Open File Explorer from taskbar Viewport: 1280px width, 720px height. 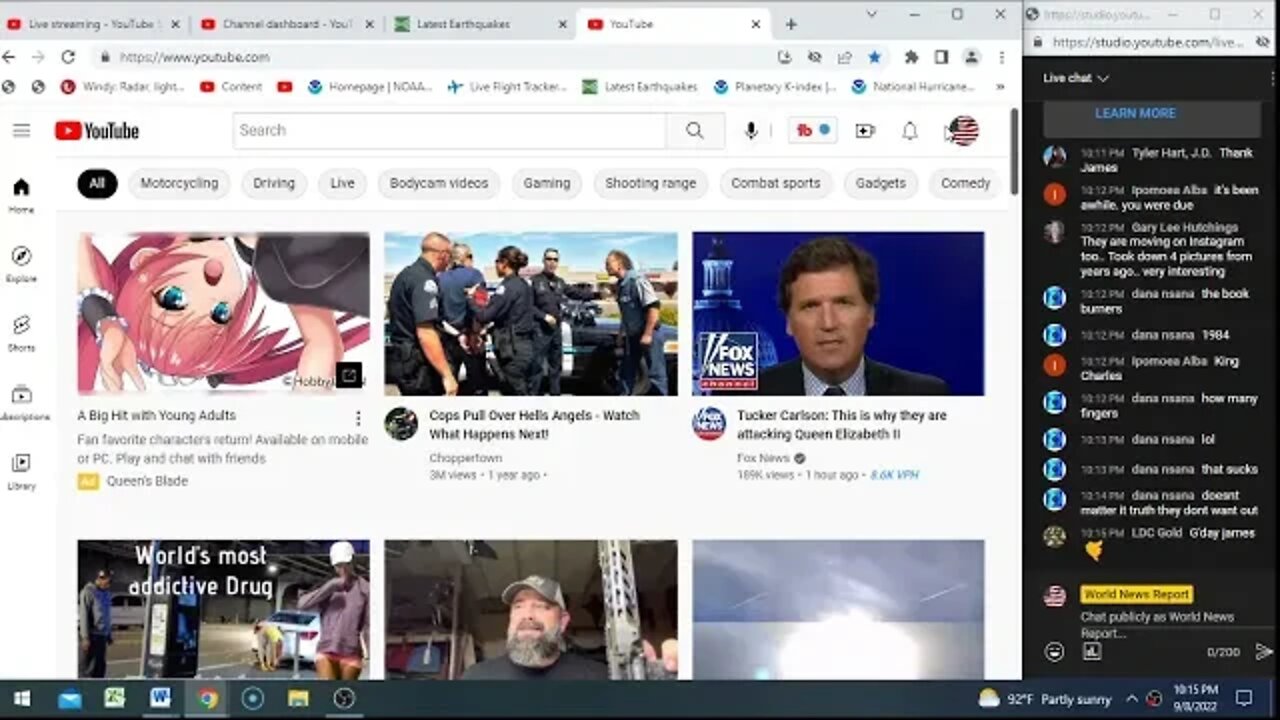[x=298, y=698]
